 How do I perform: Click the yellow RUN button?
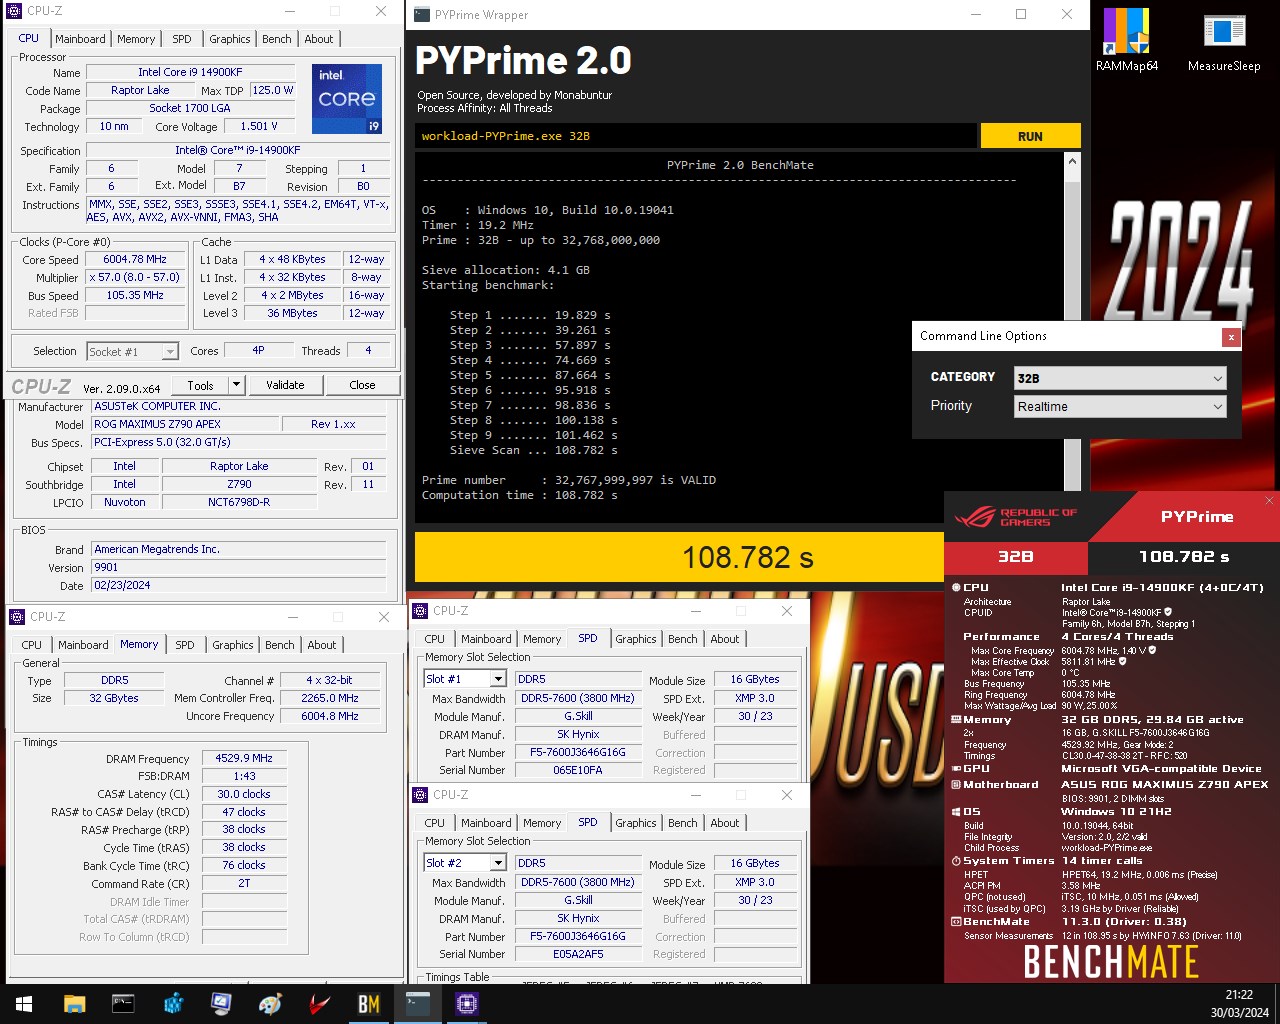(x=1030, y=136)
